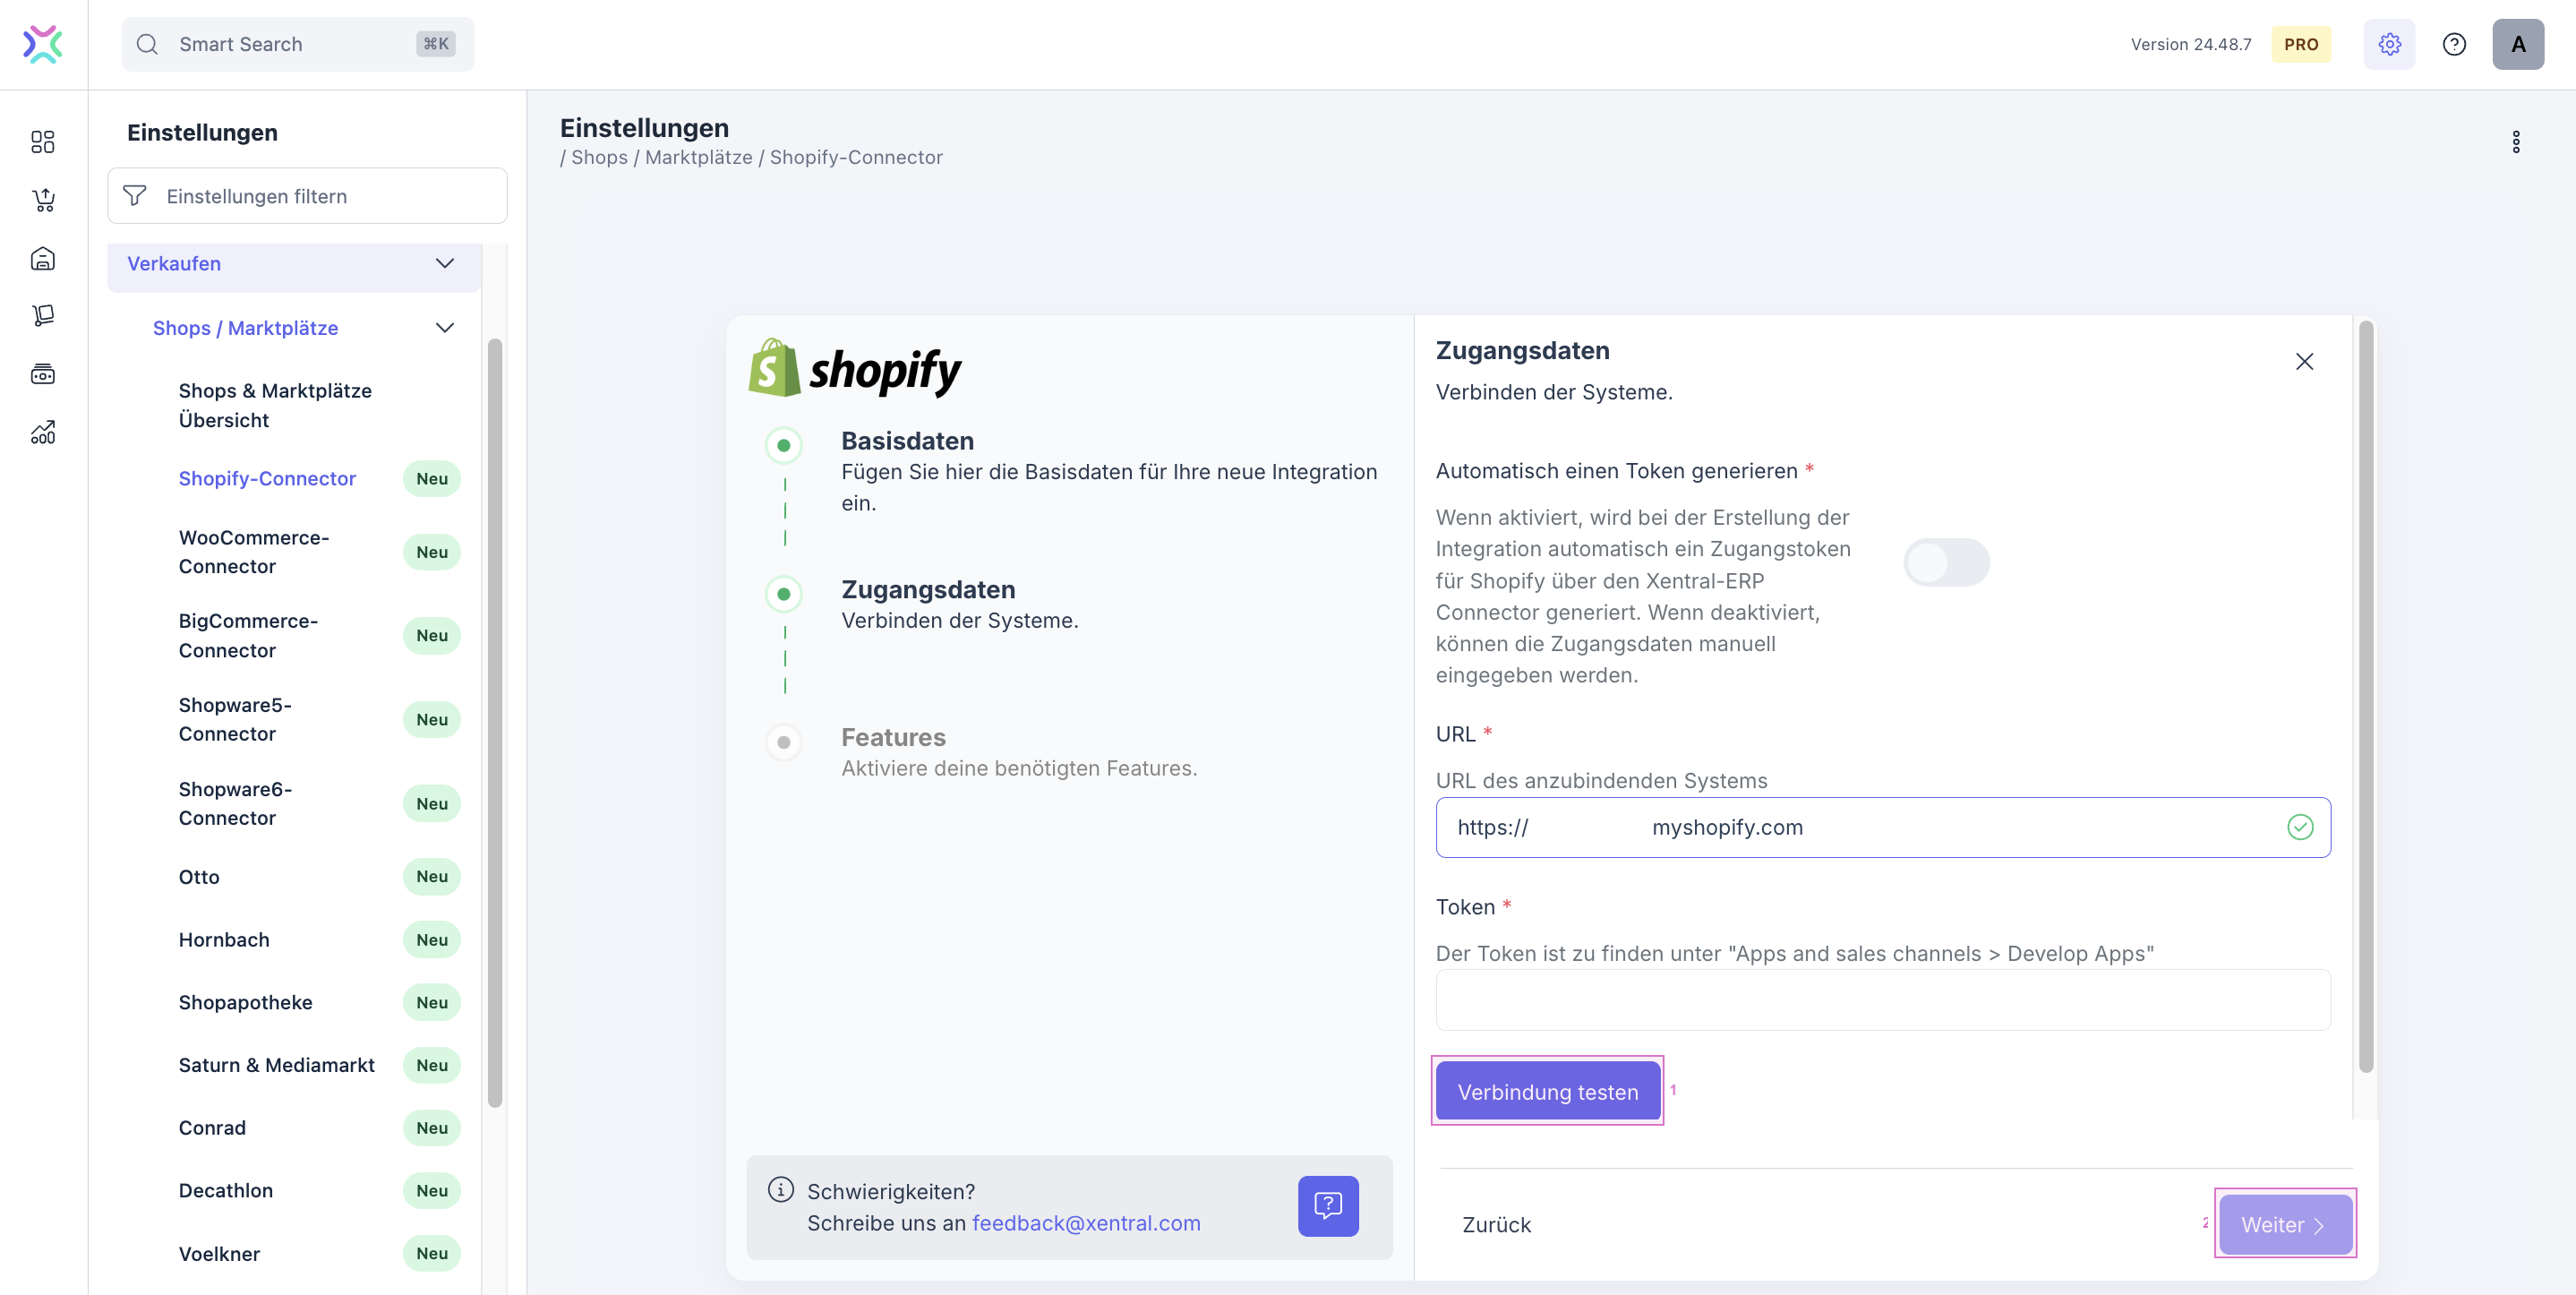Enable automatic token generation toggle
Viewport: 2576px width, 1295px height.
tap(1946, 562)
